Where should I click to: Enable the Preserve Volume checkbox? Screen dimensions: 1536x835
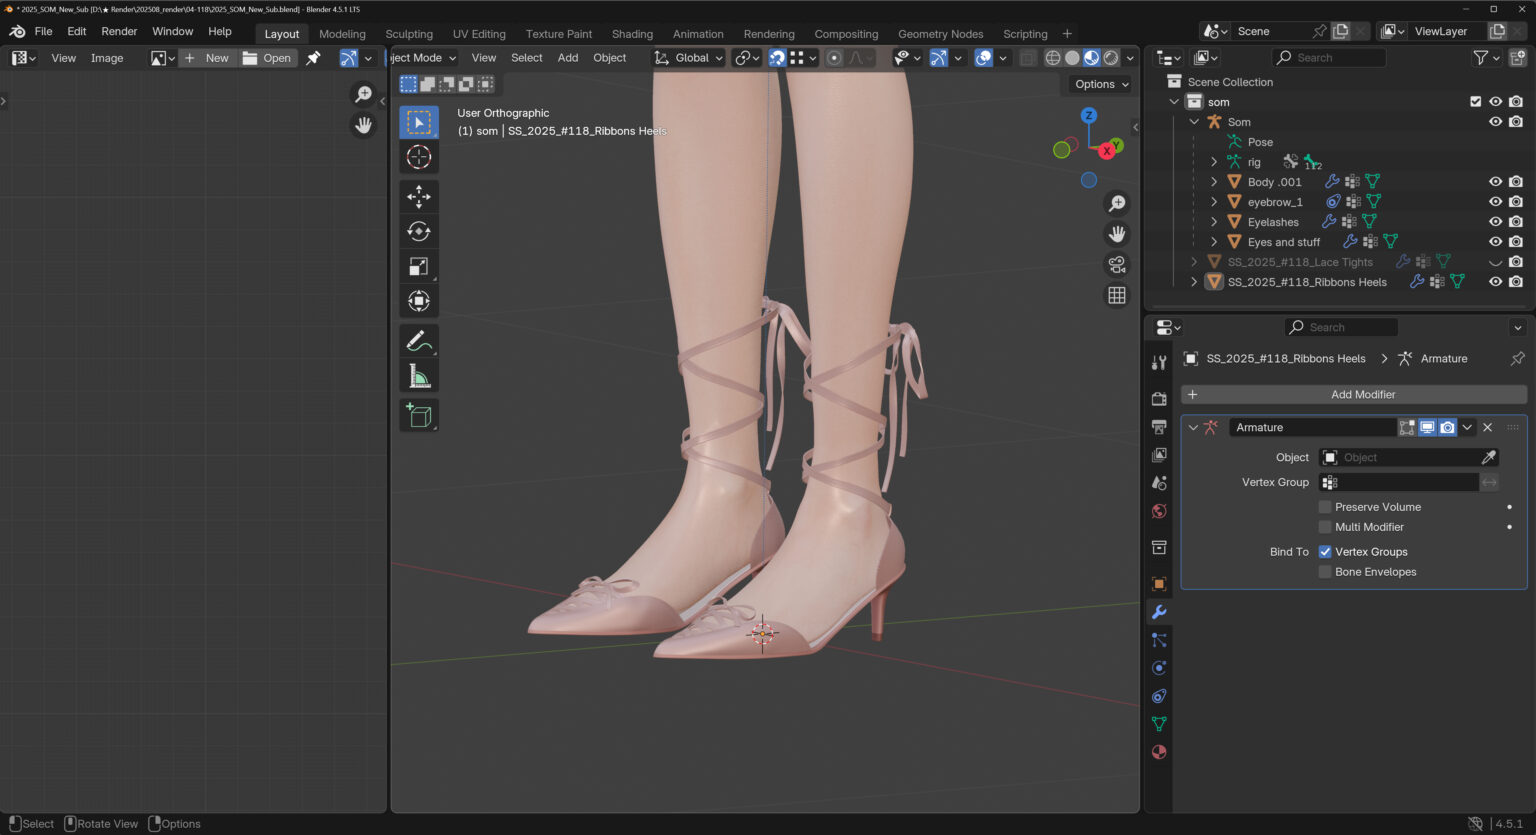pyautogui.click(x=1325, y=507)
